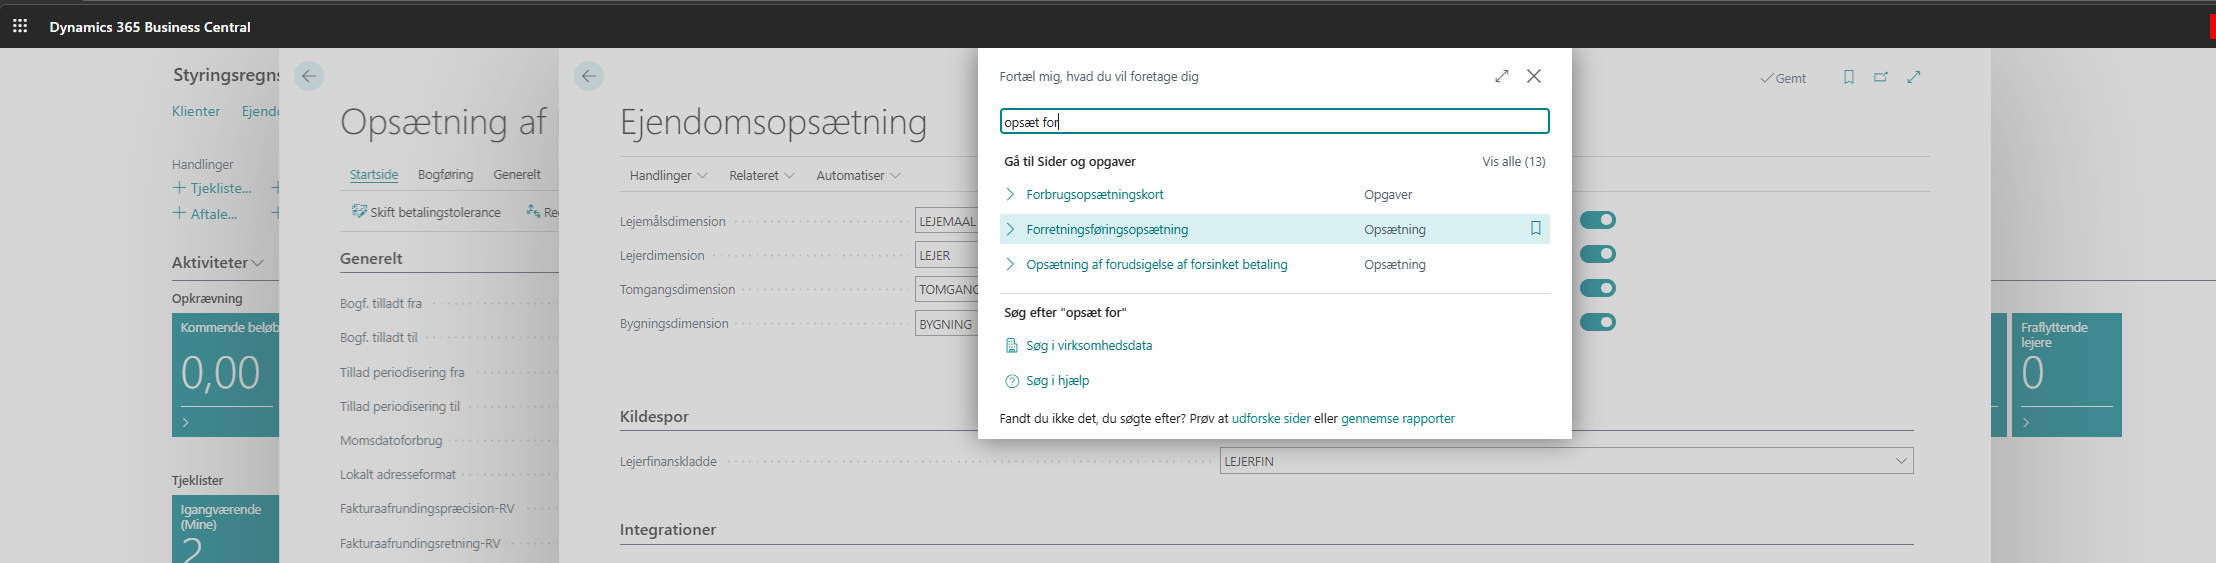This screenshot has height=563, width=2216.
Task: Open Søg i virksomhedsdata
Action: pos(1088,345)
